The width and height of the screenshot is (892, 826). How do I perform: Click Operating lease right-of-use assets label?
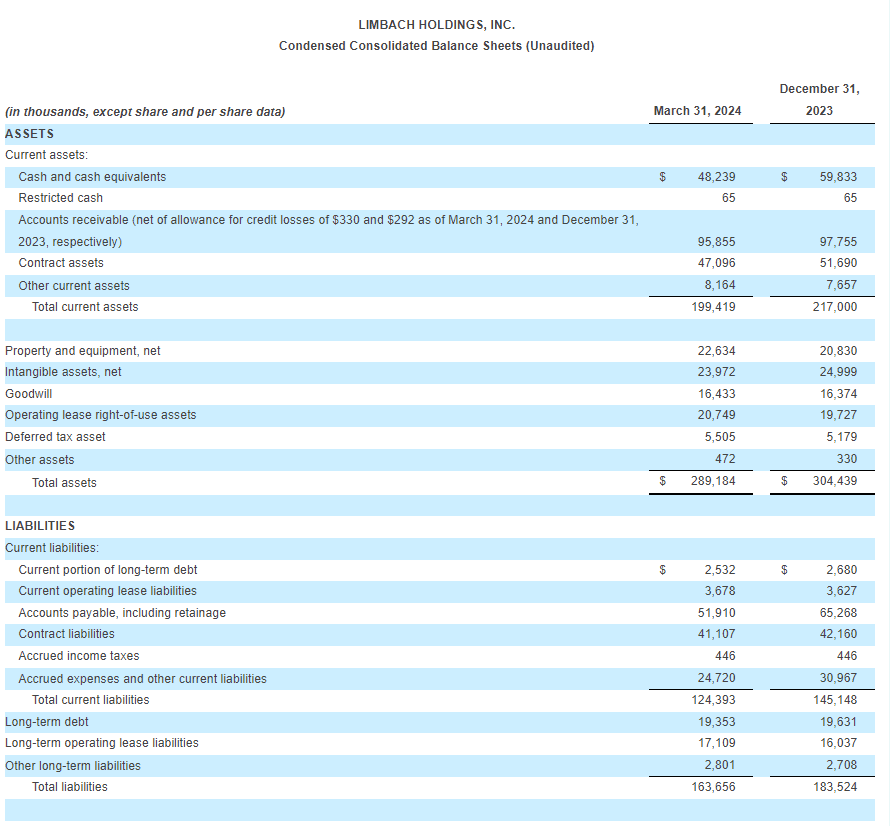click(101, 415)
